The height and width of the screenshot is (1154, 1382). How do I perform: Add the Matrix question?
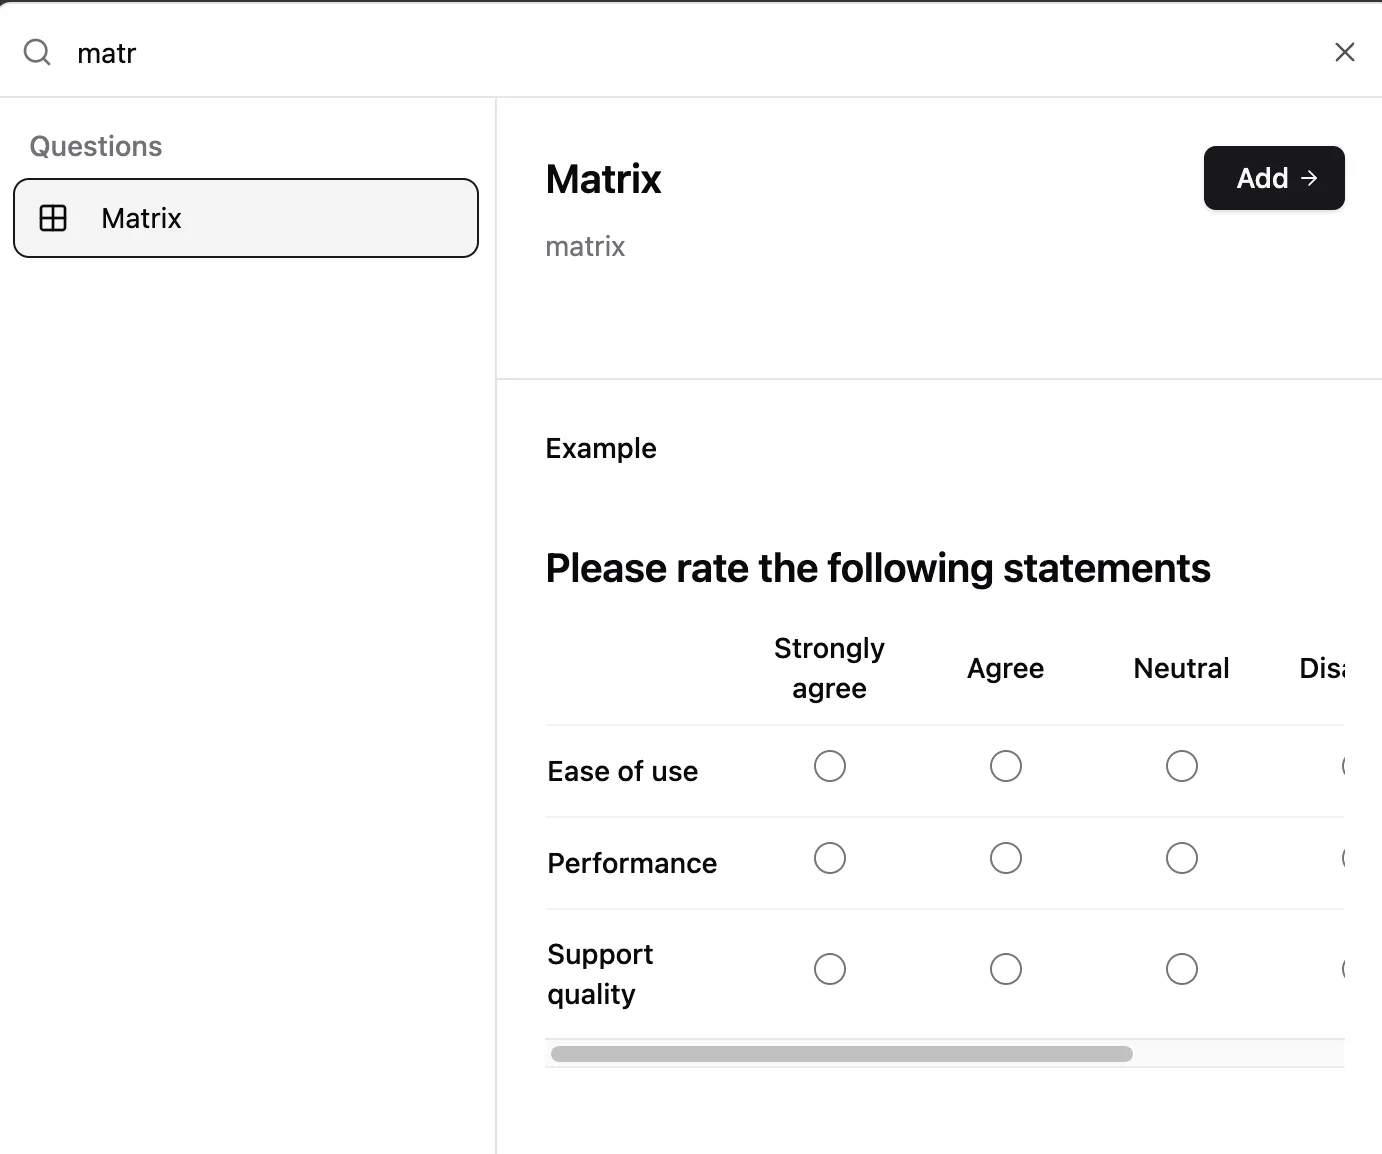coord(1274,178)
